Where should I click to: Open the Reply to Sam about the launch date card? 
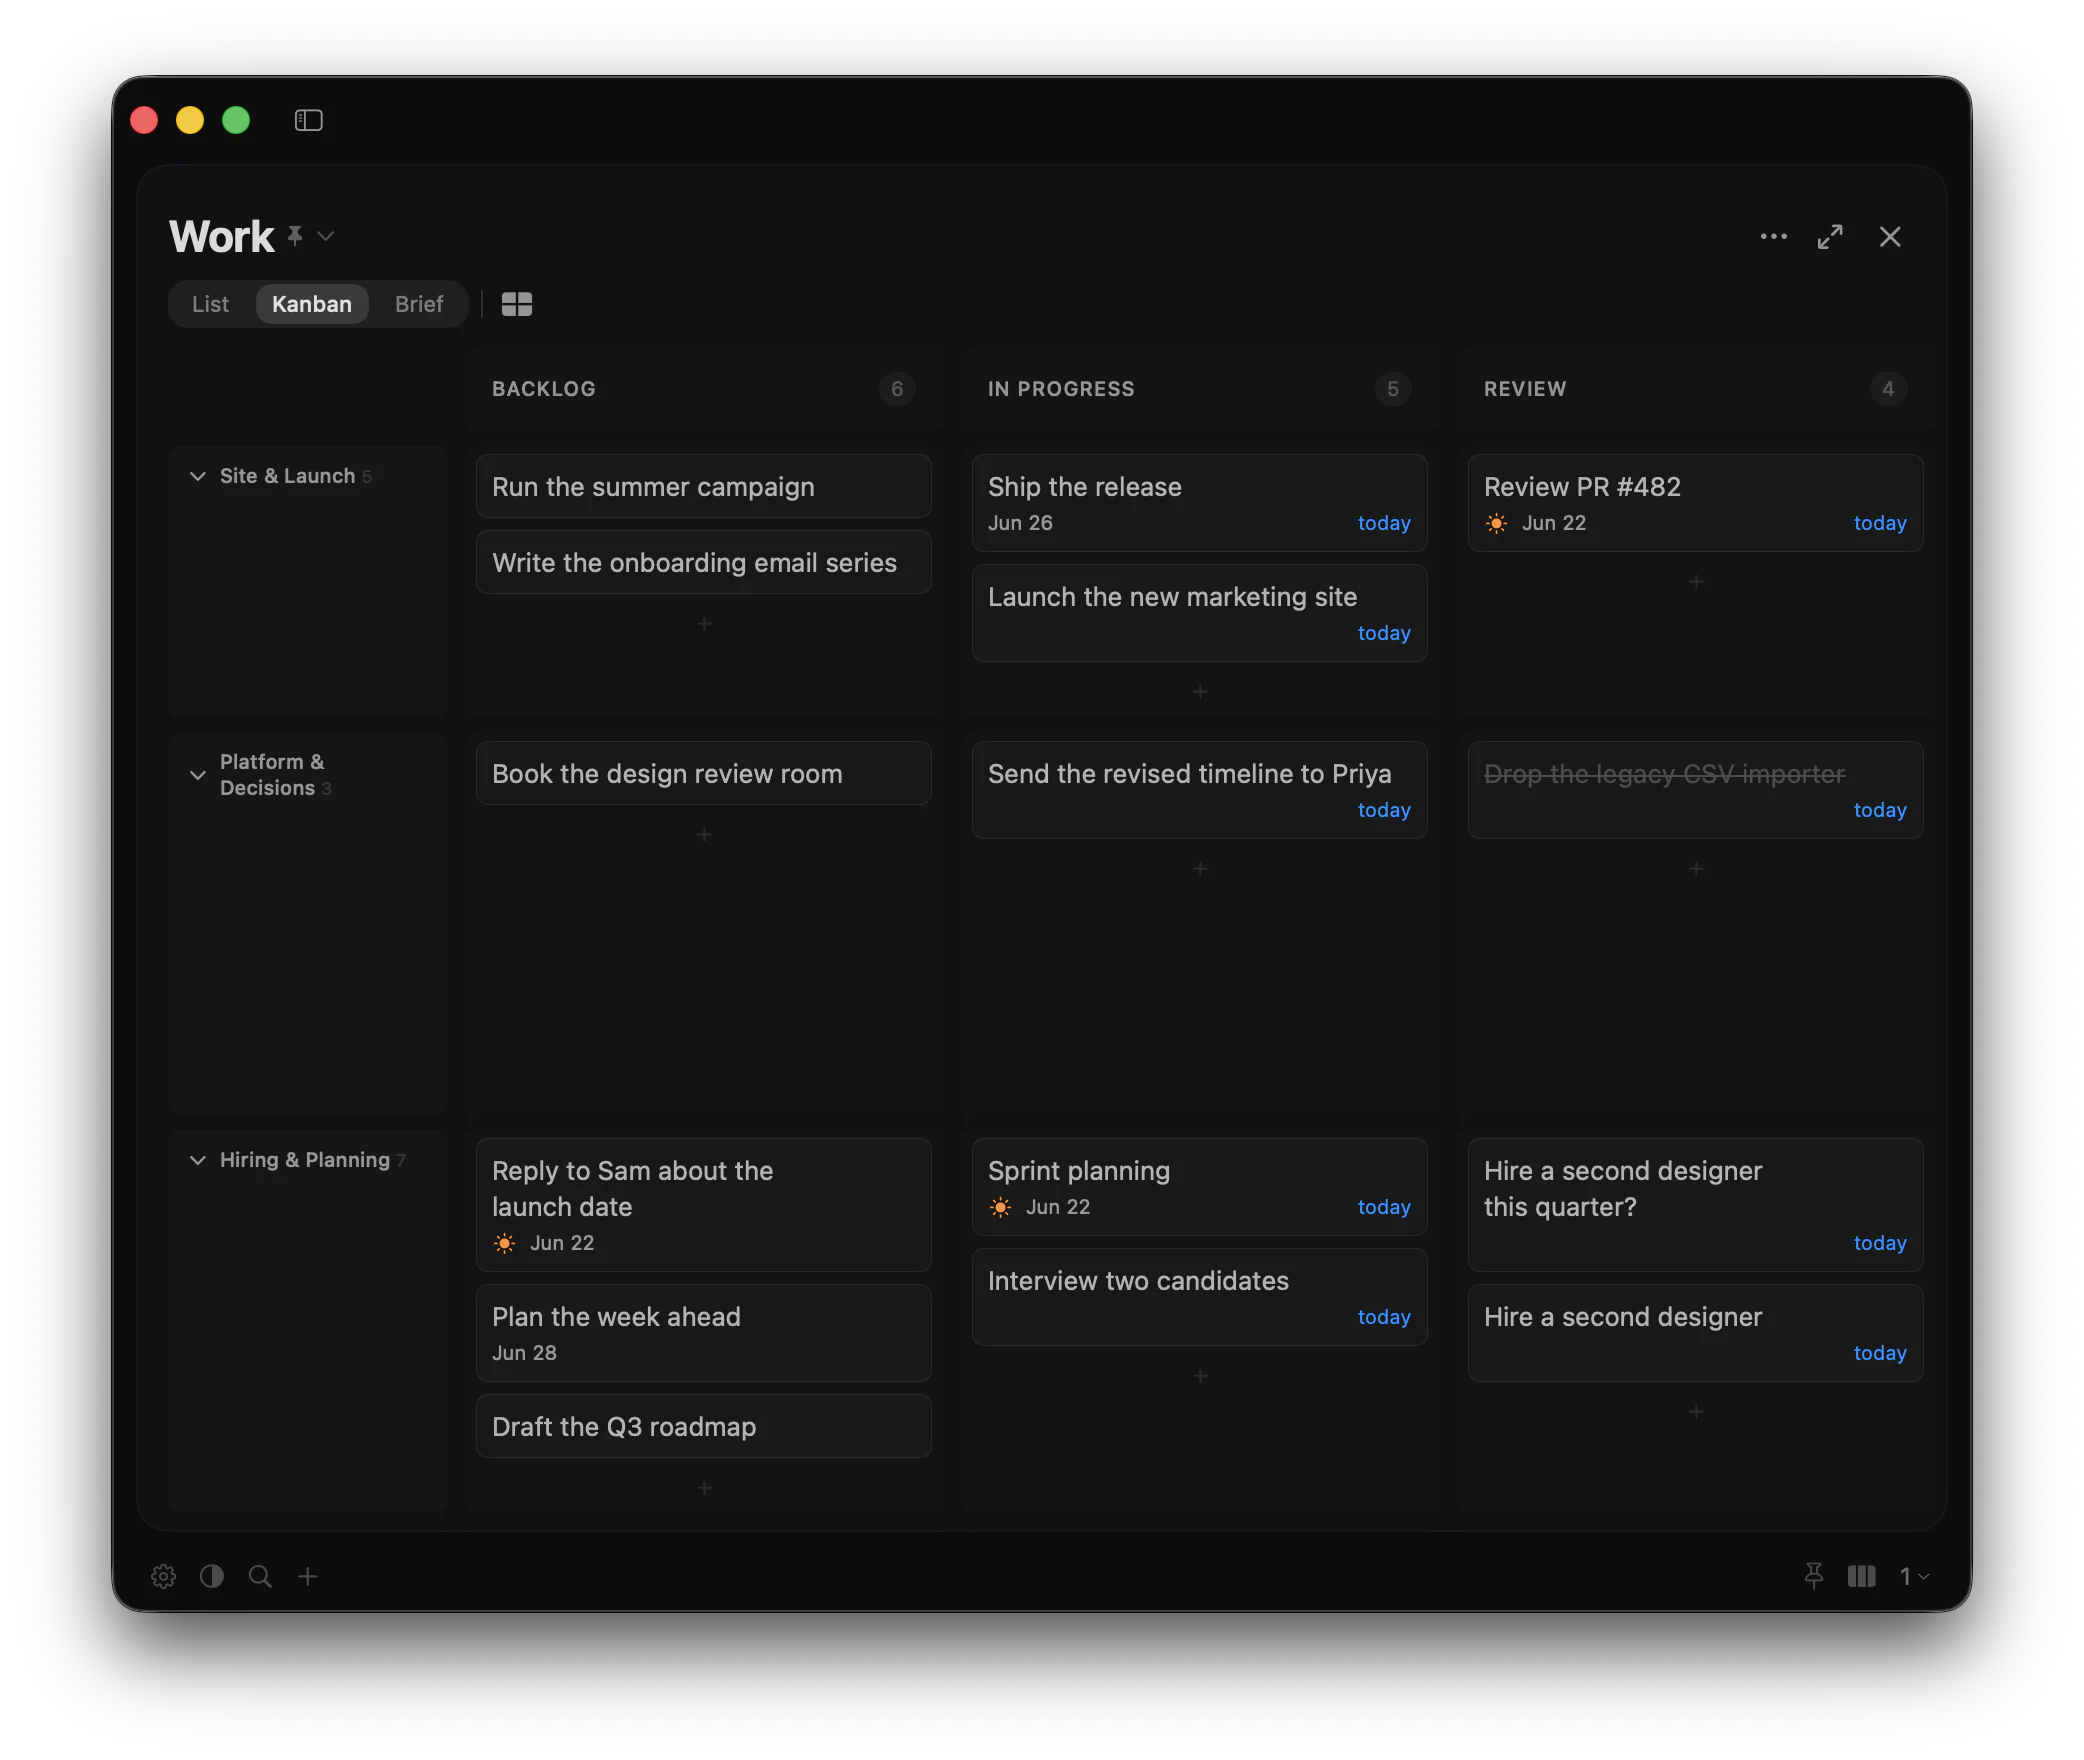[x=704, y=1205]
